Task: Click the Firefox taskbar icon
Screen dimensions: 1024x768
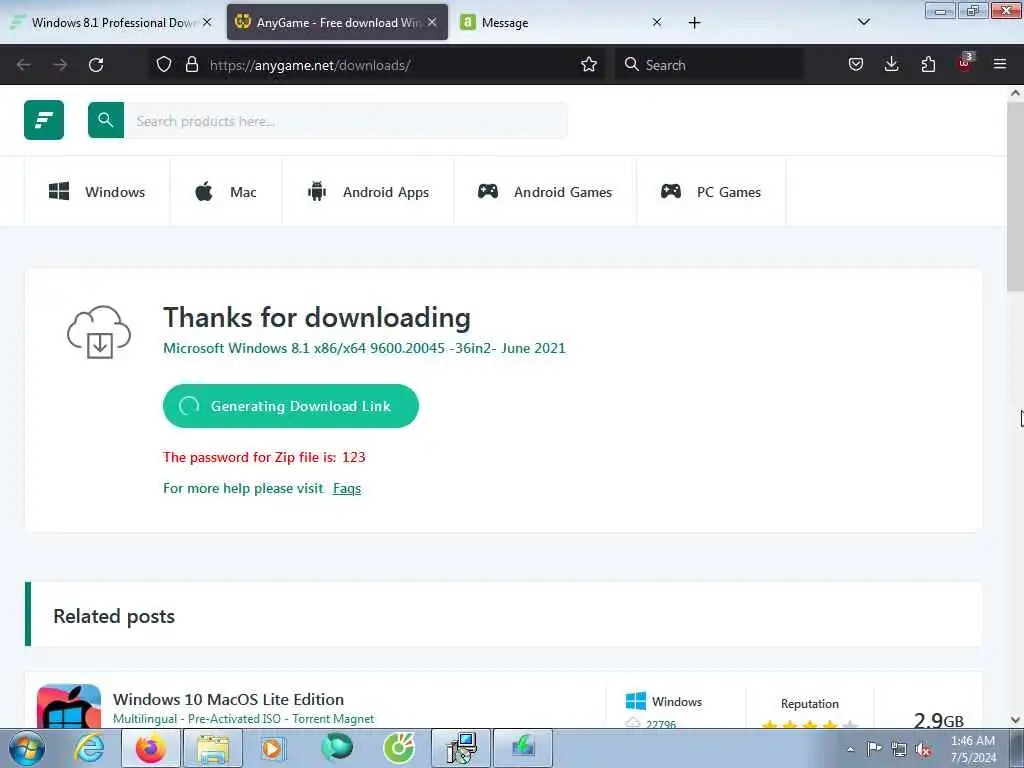Action: point(151,748)
